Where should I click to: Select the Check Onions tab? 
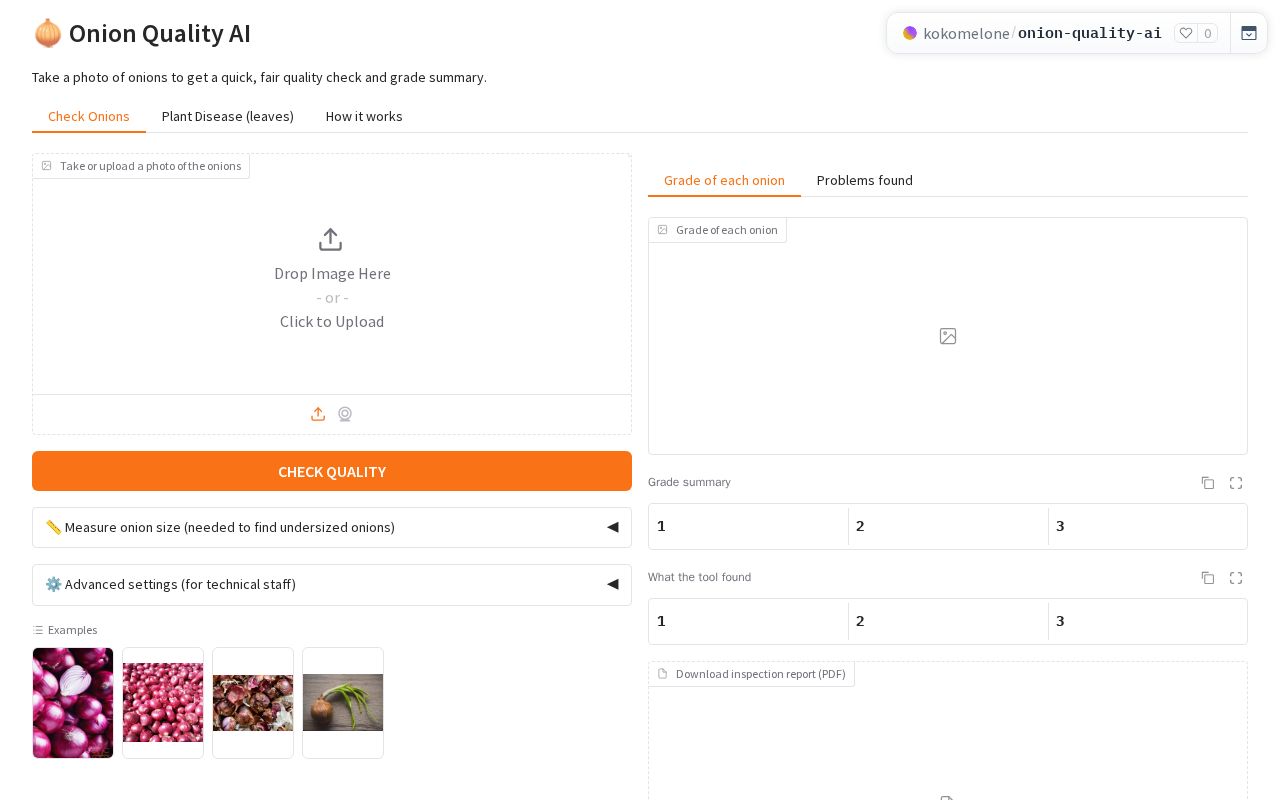click(89, 116)
